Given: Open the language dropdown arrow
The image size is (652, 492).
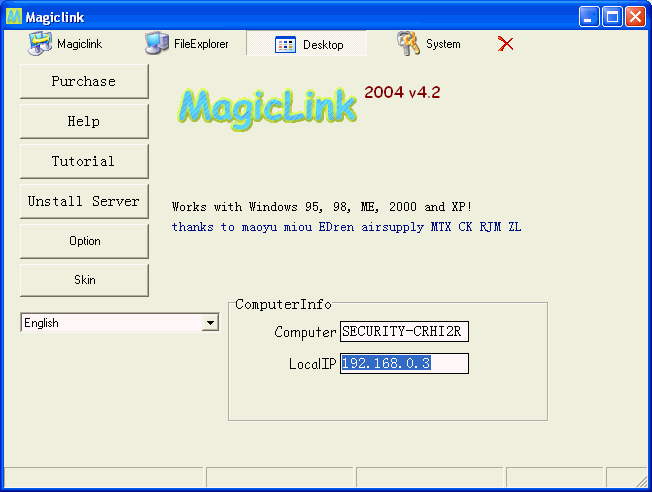Looking at the screenshot, I should [x=210, y=323].
